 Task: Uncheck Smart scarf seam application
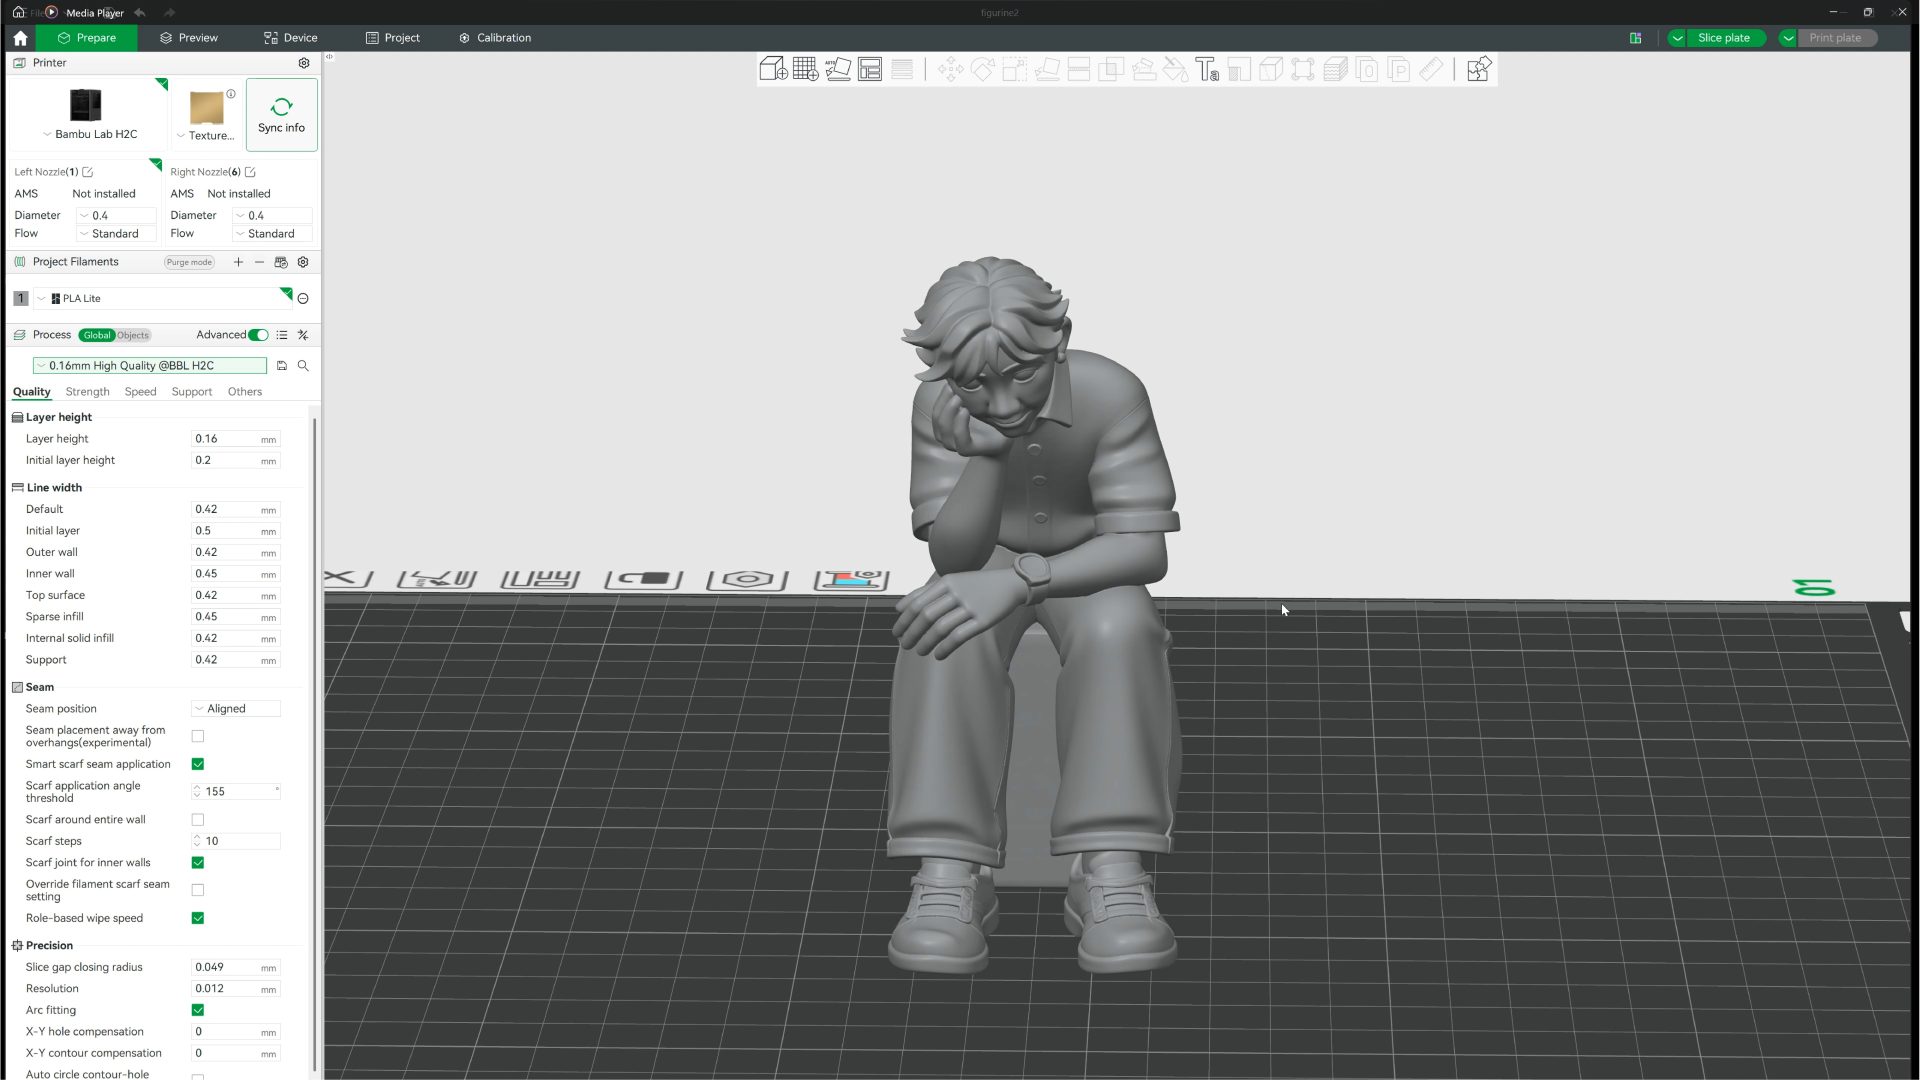point(198,764)
